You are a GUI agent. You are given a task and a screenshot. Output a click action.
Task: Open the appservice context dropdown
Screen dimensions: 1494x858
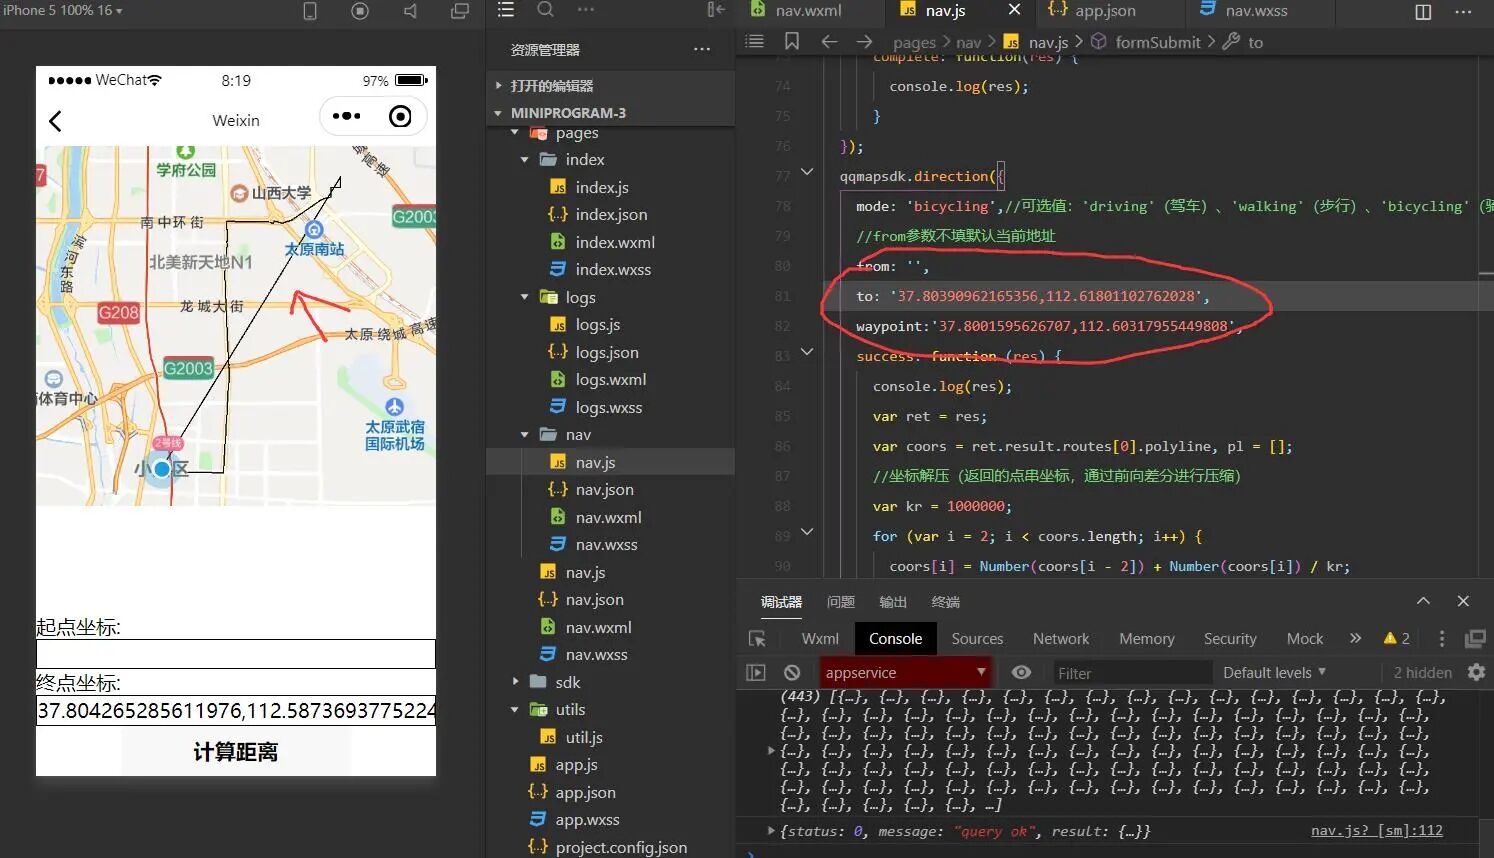point(906,673)
